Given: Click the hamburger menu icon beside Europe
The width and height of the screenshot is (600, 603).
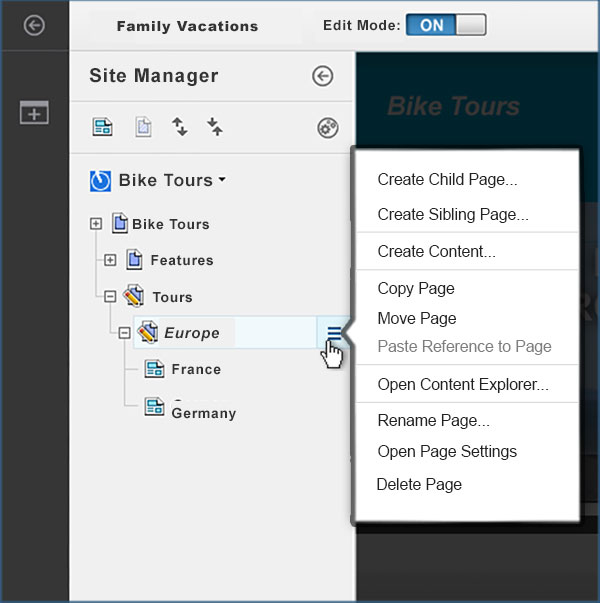Looking at the screenshot, I should (334, 334).
